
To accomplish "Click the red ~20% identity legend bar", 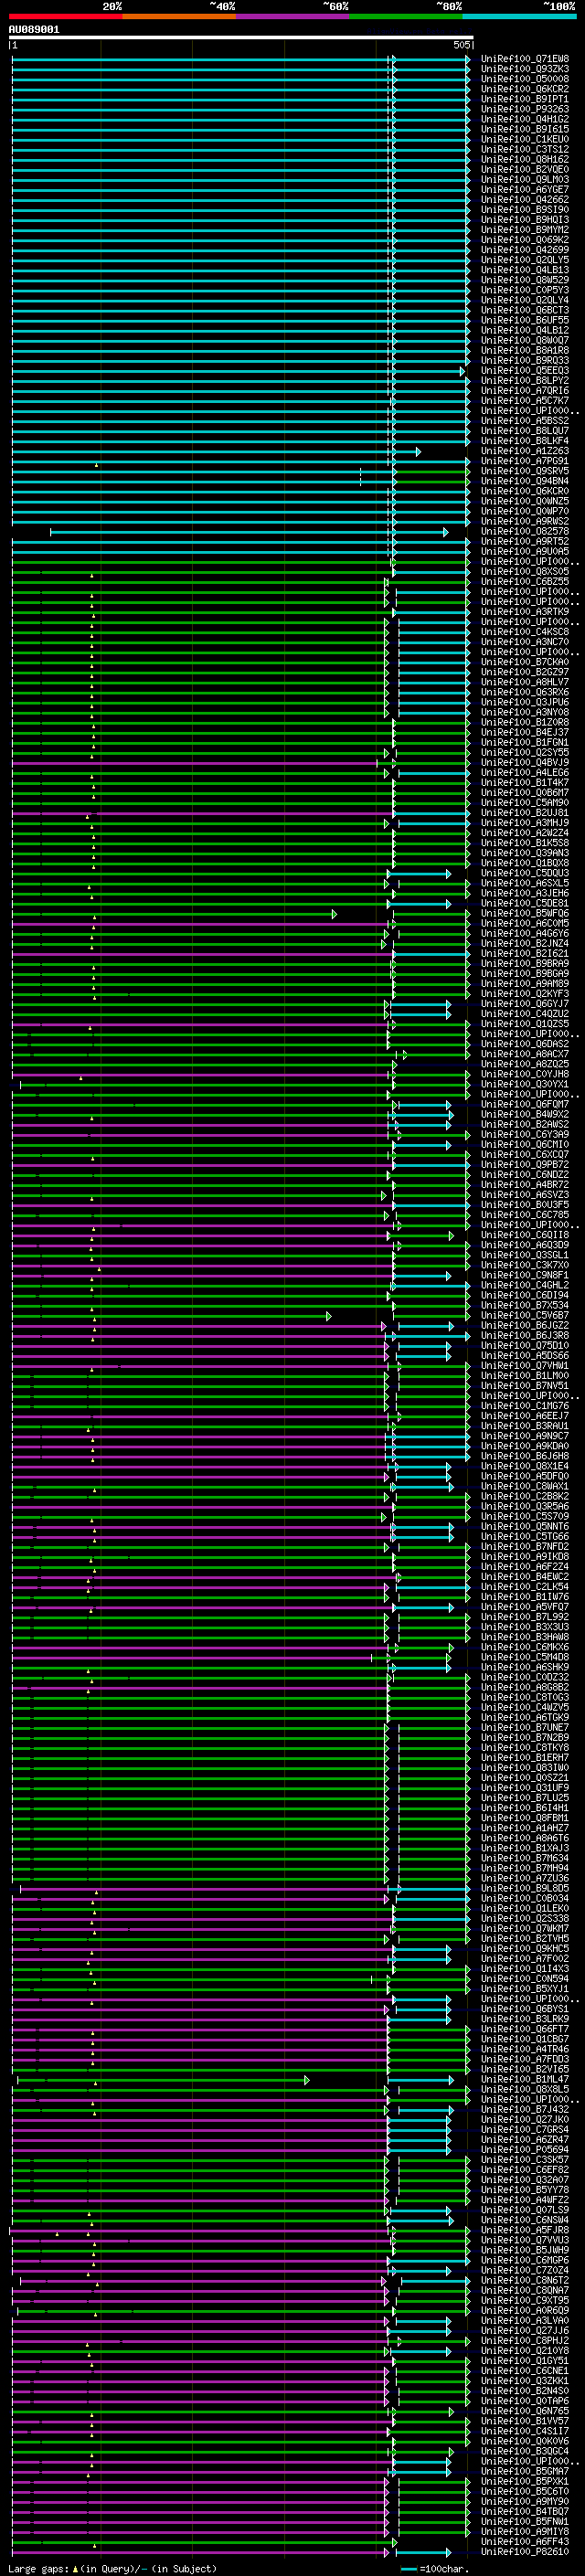I will point(65,17).
